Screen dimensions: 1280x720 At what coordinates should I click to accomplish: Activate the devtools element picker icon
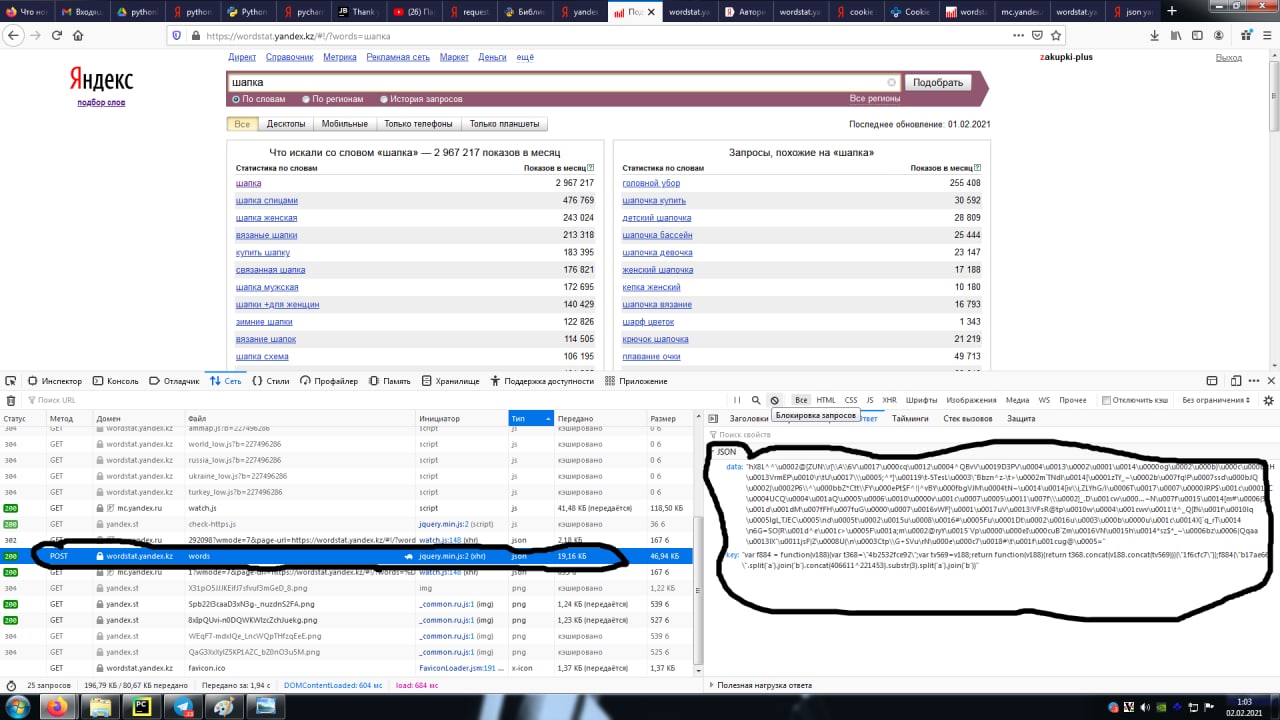[11, 381]
